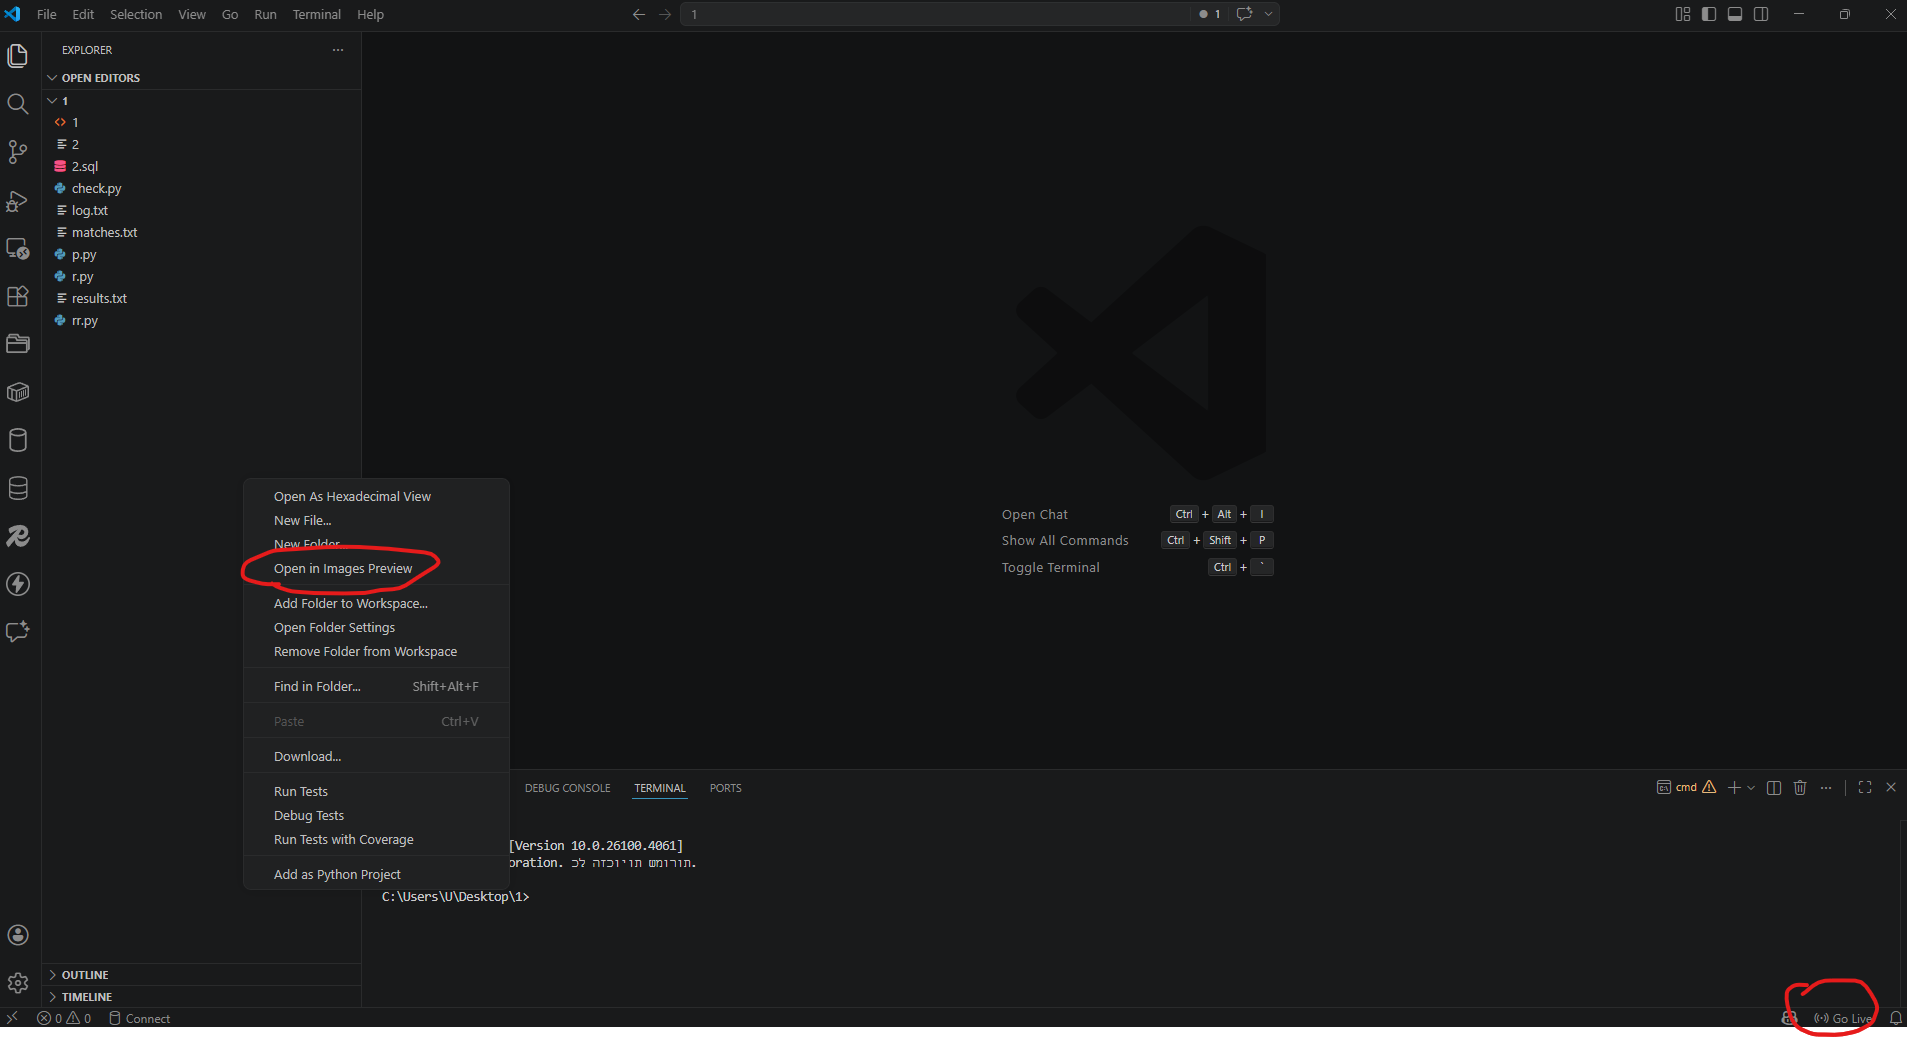
Task: Select Open in Images Preview menu item
Action: point(343,569)
